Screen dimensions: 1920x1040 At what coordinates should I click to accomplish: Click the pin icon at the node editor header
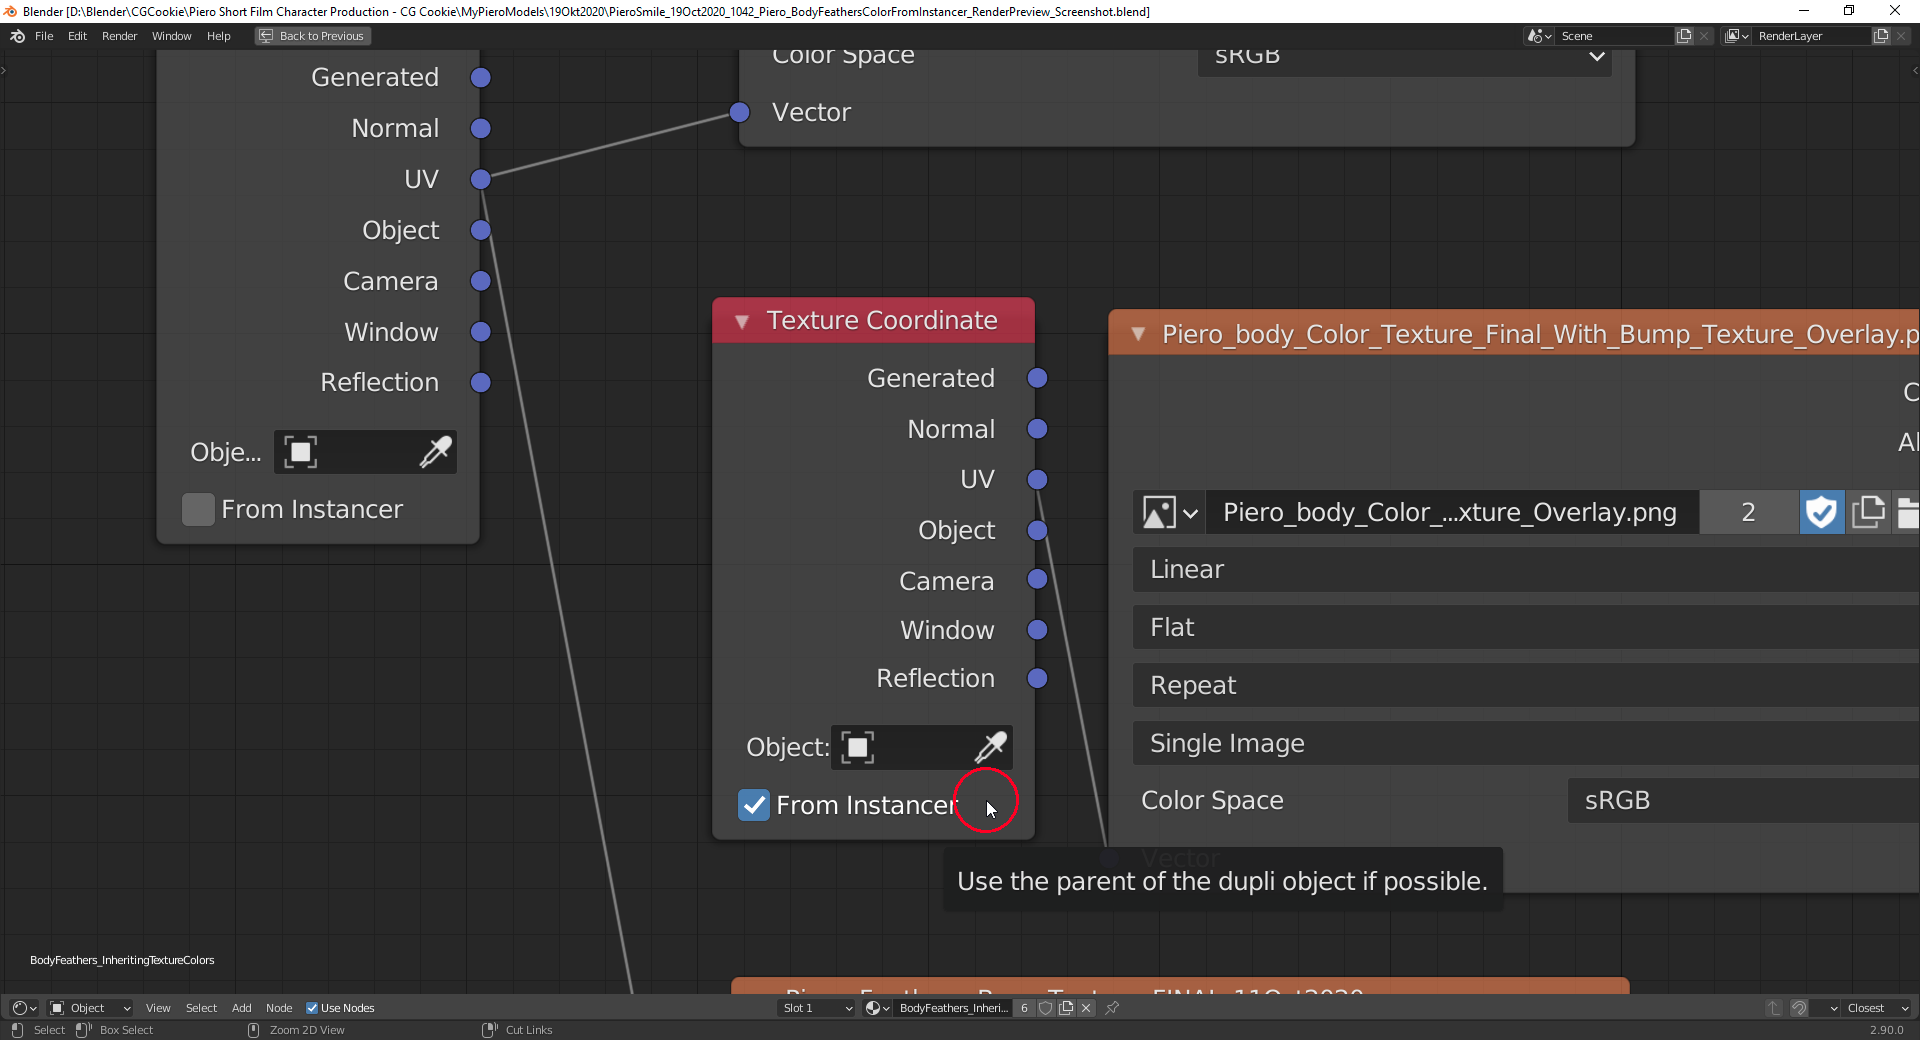(1112, 1008)
